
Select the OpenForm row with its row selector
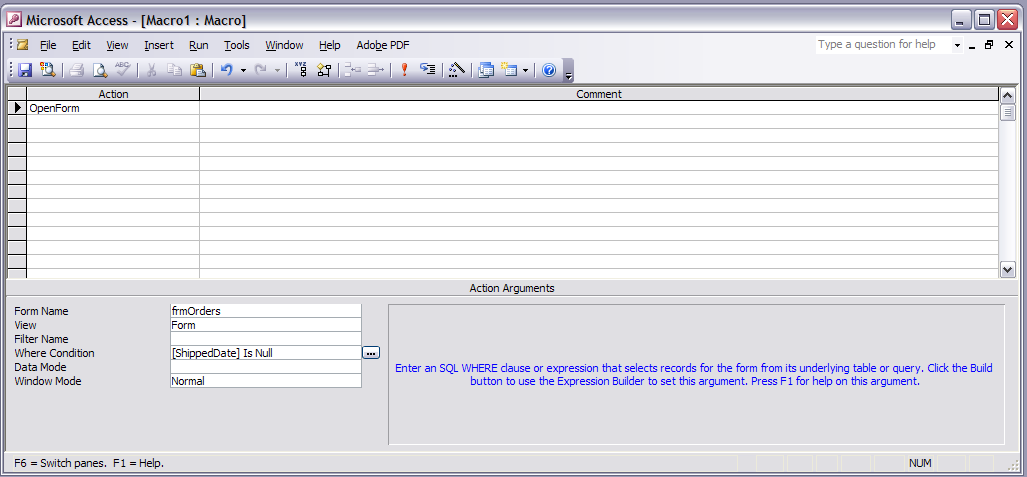coord(17,107)
